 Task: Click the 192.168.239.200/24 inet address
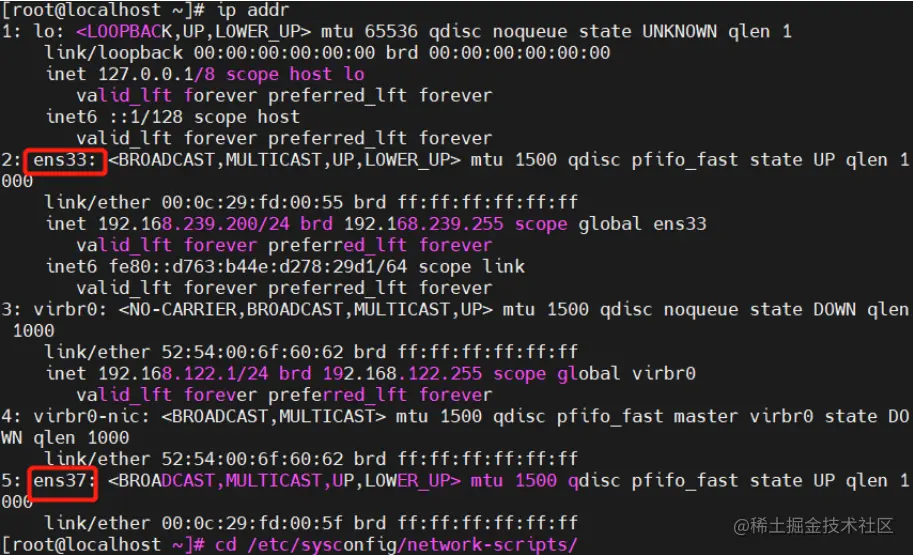(x=193, y=224)
